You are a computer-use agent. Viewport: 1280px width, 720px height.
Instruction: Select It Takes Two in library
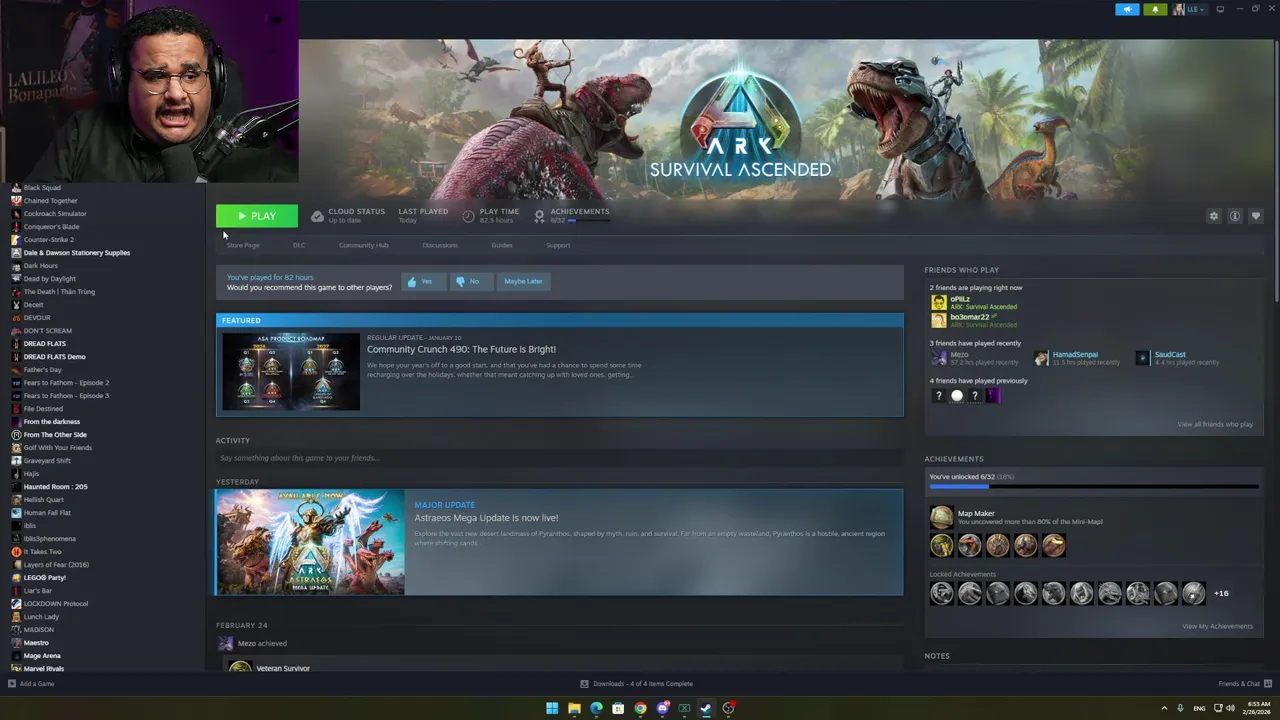click(x=42, y=552)
